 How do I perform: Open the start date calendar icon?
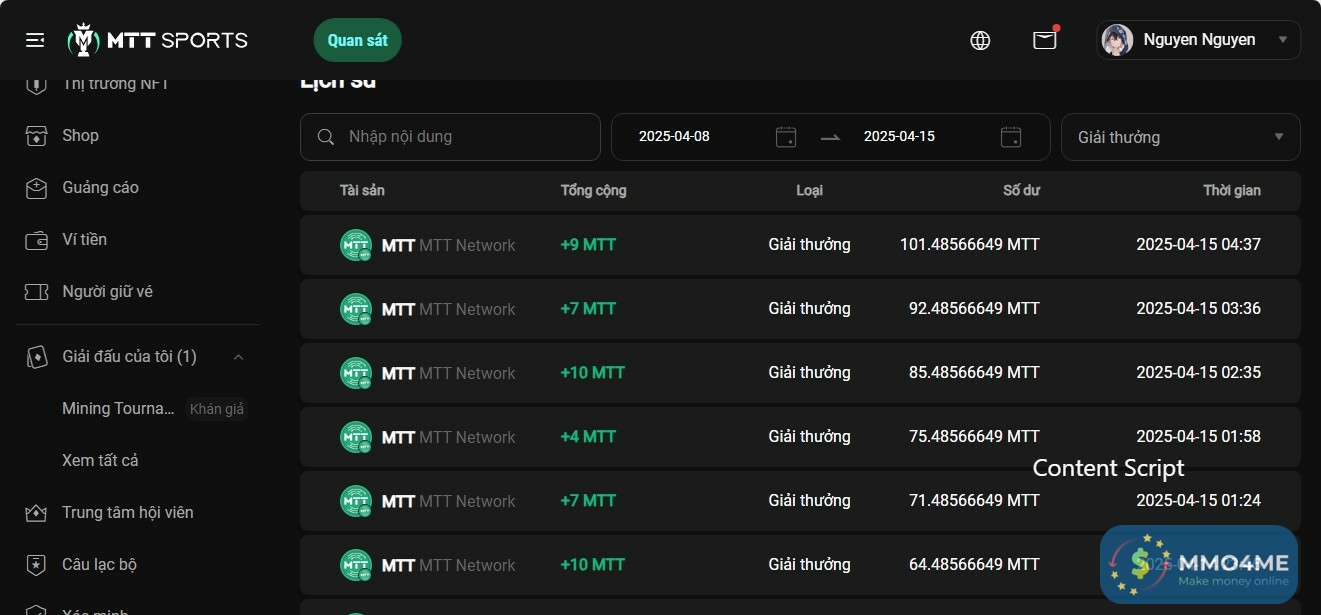786,137
